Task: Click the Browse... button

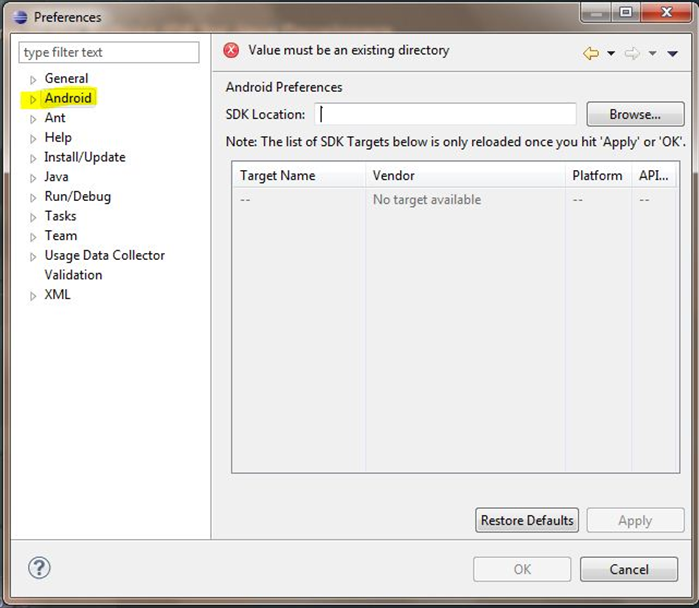Action: (x=635, y=114)
